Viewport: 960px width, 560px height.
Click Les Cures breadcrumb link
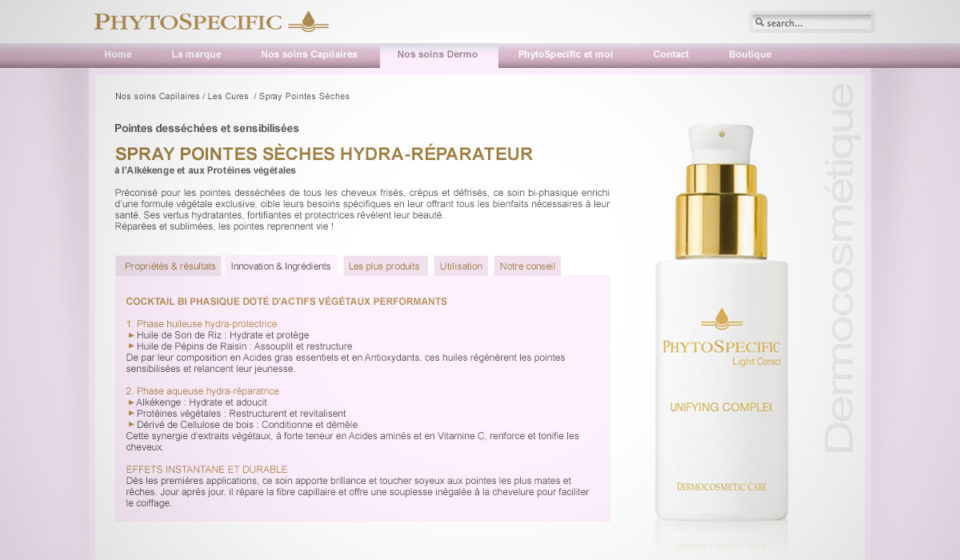click(x=228, y=96)
